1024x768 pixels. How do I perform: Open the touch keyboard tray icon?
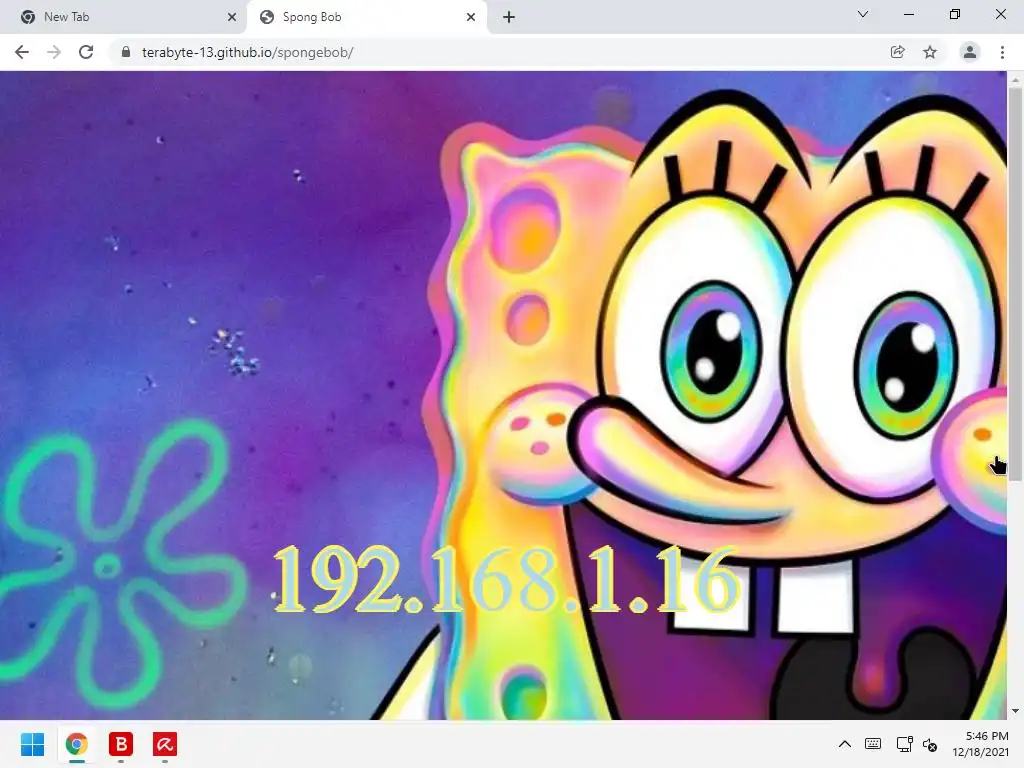873,744
